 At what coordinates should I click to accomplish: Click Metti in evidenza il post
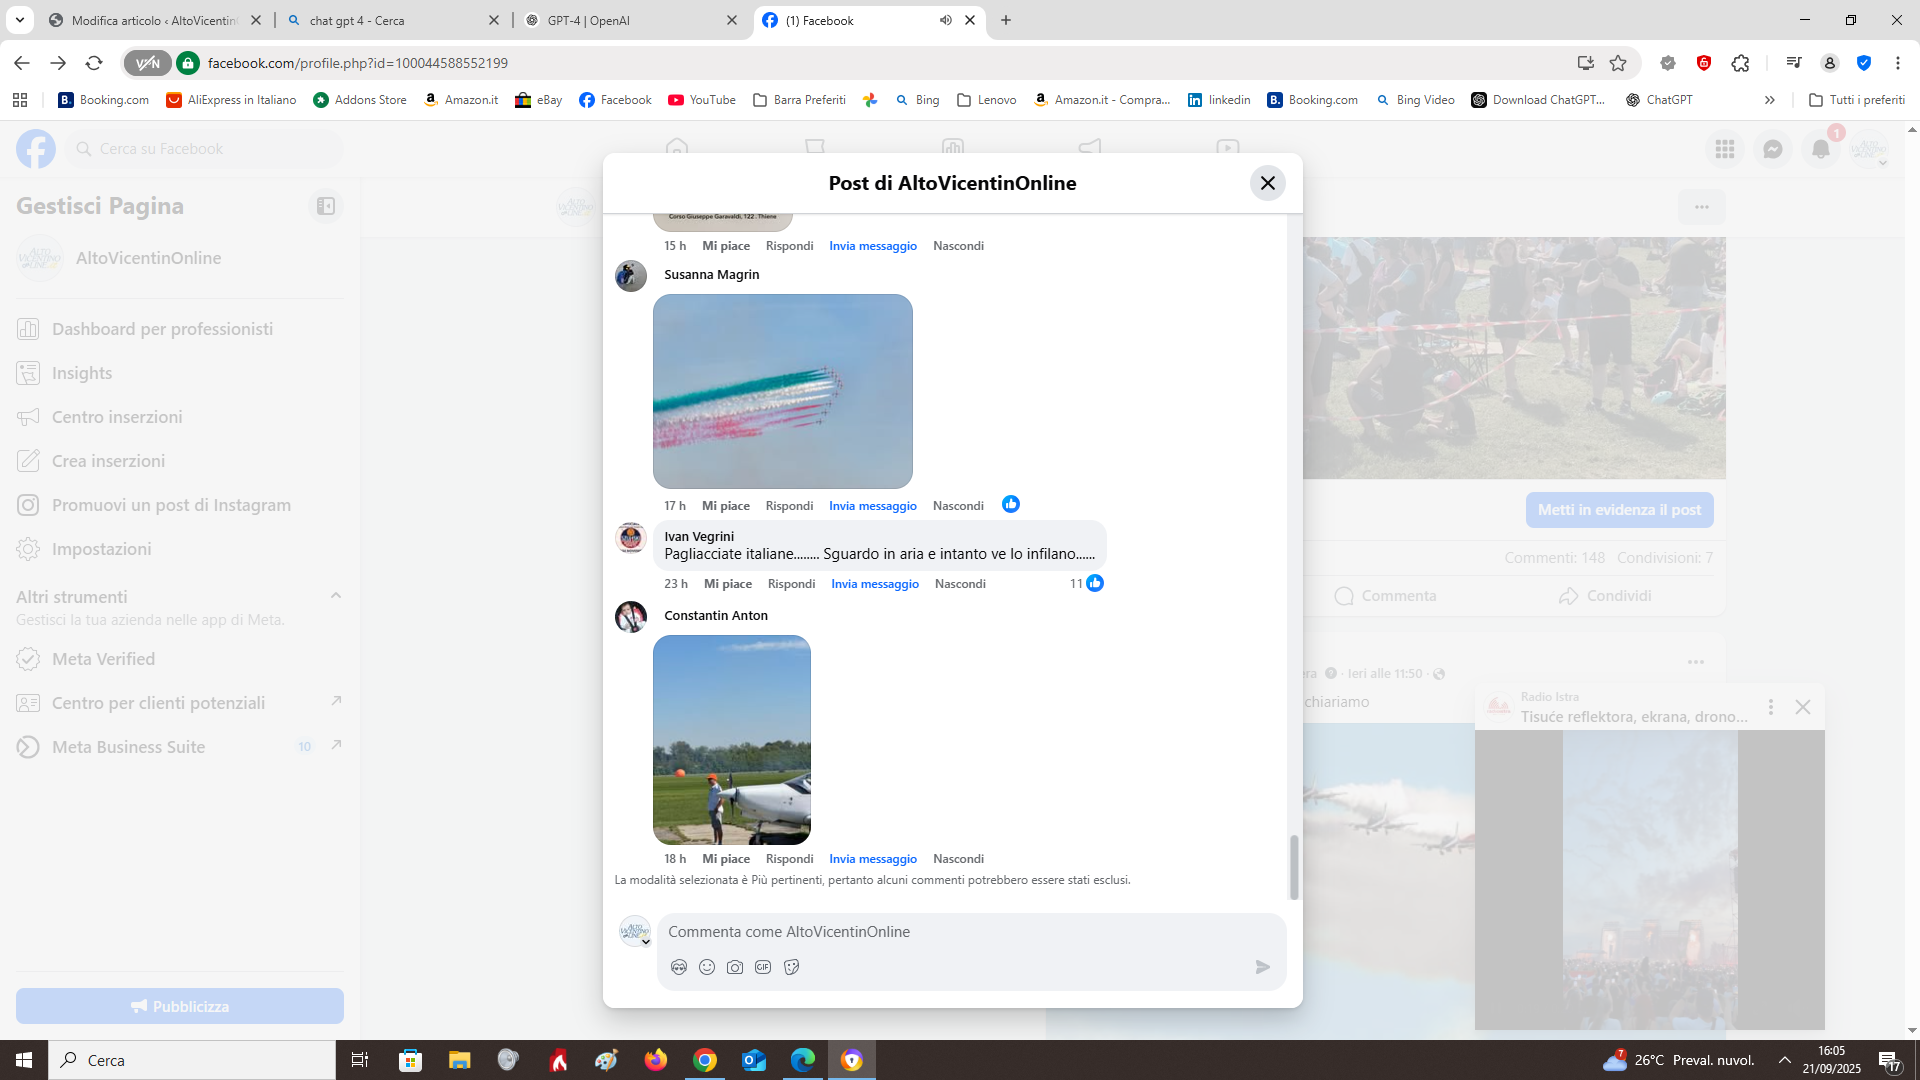(1619, 510)
